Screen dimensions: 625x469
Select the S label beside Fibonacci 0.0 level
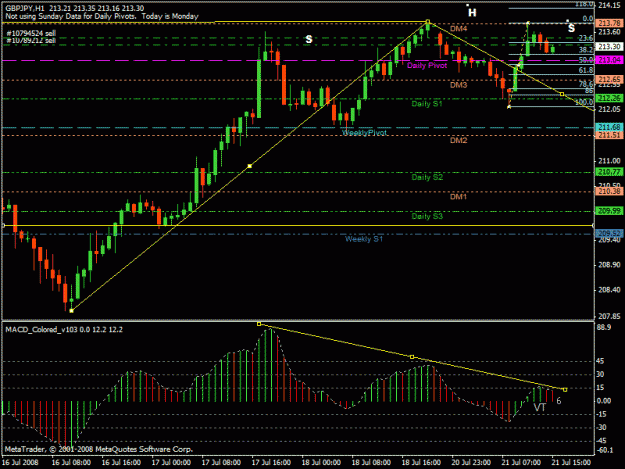click(571, 28)
